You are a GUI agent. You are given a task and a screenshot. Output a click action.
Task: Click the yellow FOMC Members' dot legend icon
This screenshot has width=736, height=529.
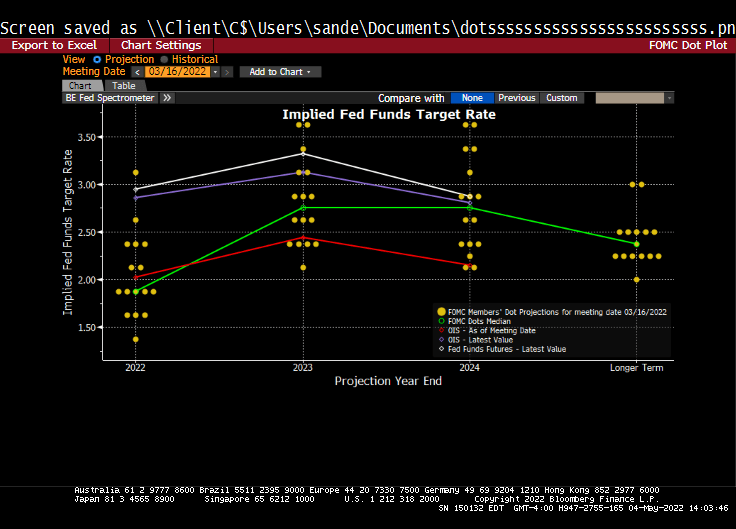(x=441, y=312)
